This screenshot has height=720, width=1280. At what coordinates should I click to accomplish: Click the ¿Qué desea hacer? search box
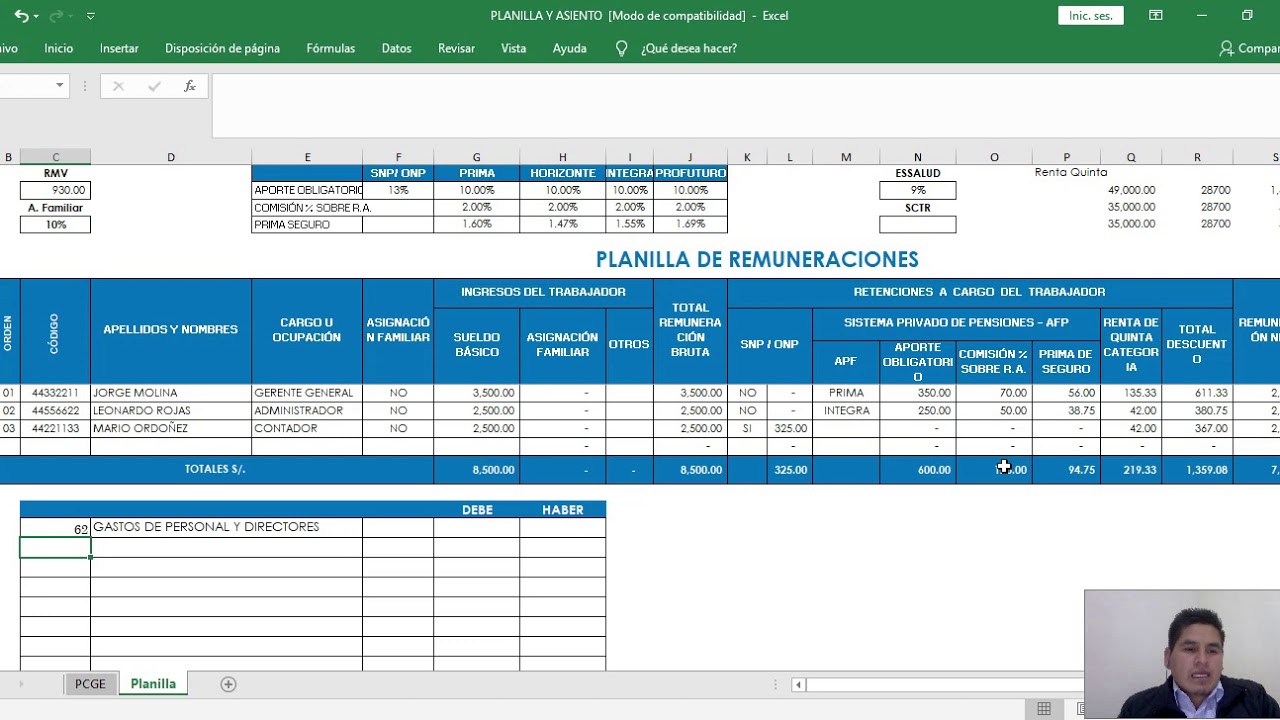tap(689, 48)
